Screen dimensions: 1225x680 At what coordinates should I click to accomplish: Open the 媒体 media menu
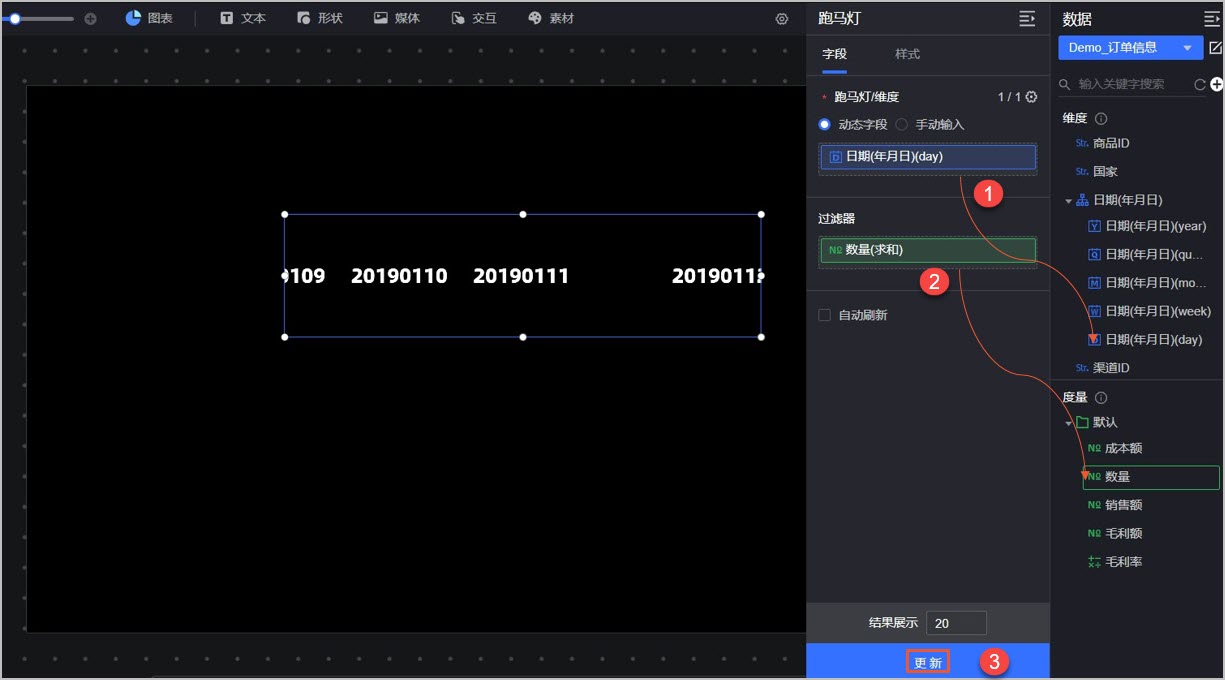396,18
